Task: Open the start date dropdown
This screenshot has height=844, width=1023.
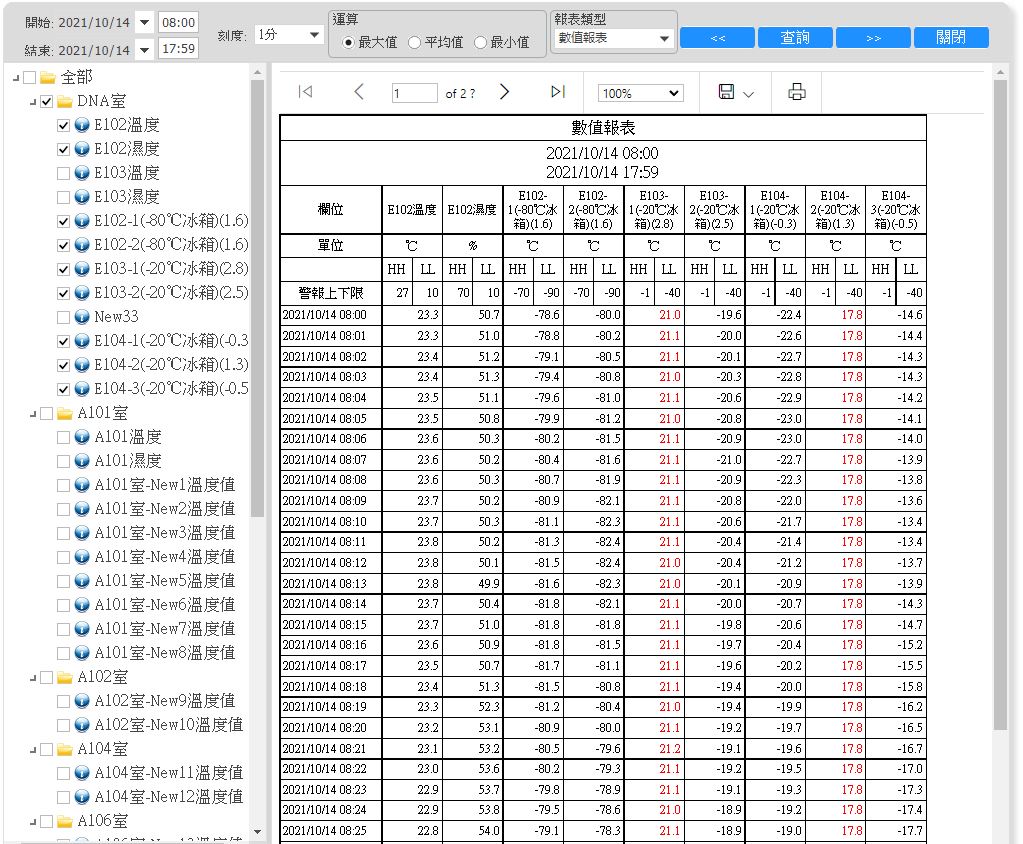Action: coord(145,22)
